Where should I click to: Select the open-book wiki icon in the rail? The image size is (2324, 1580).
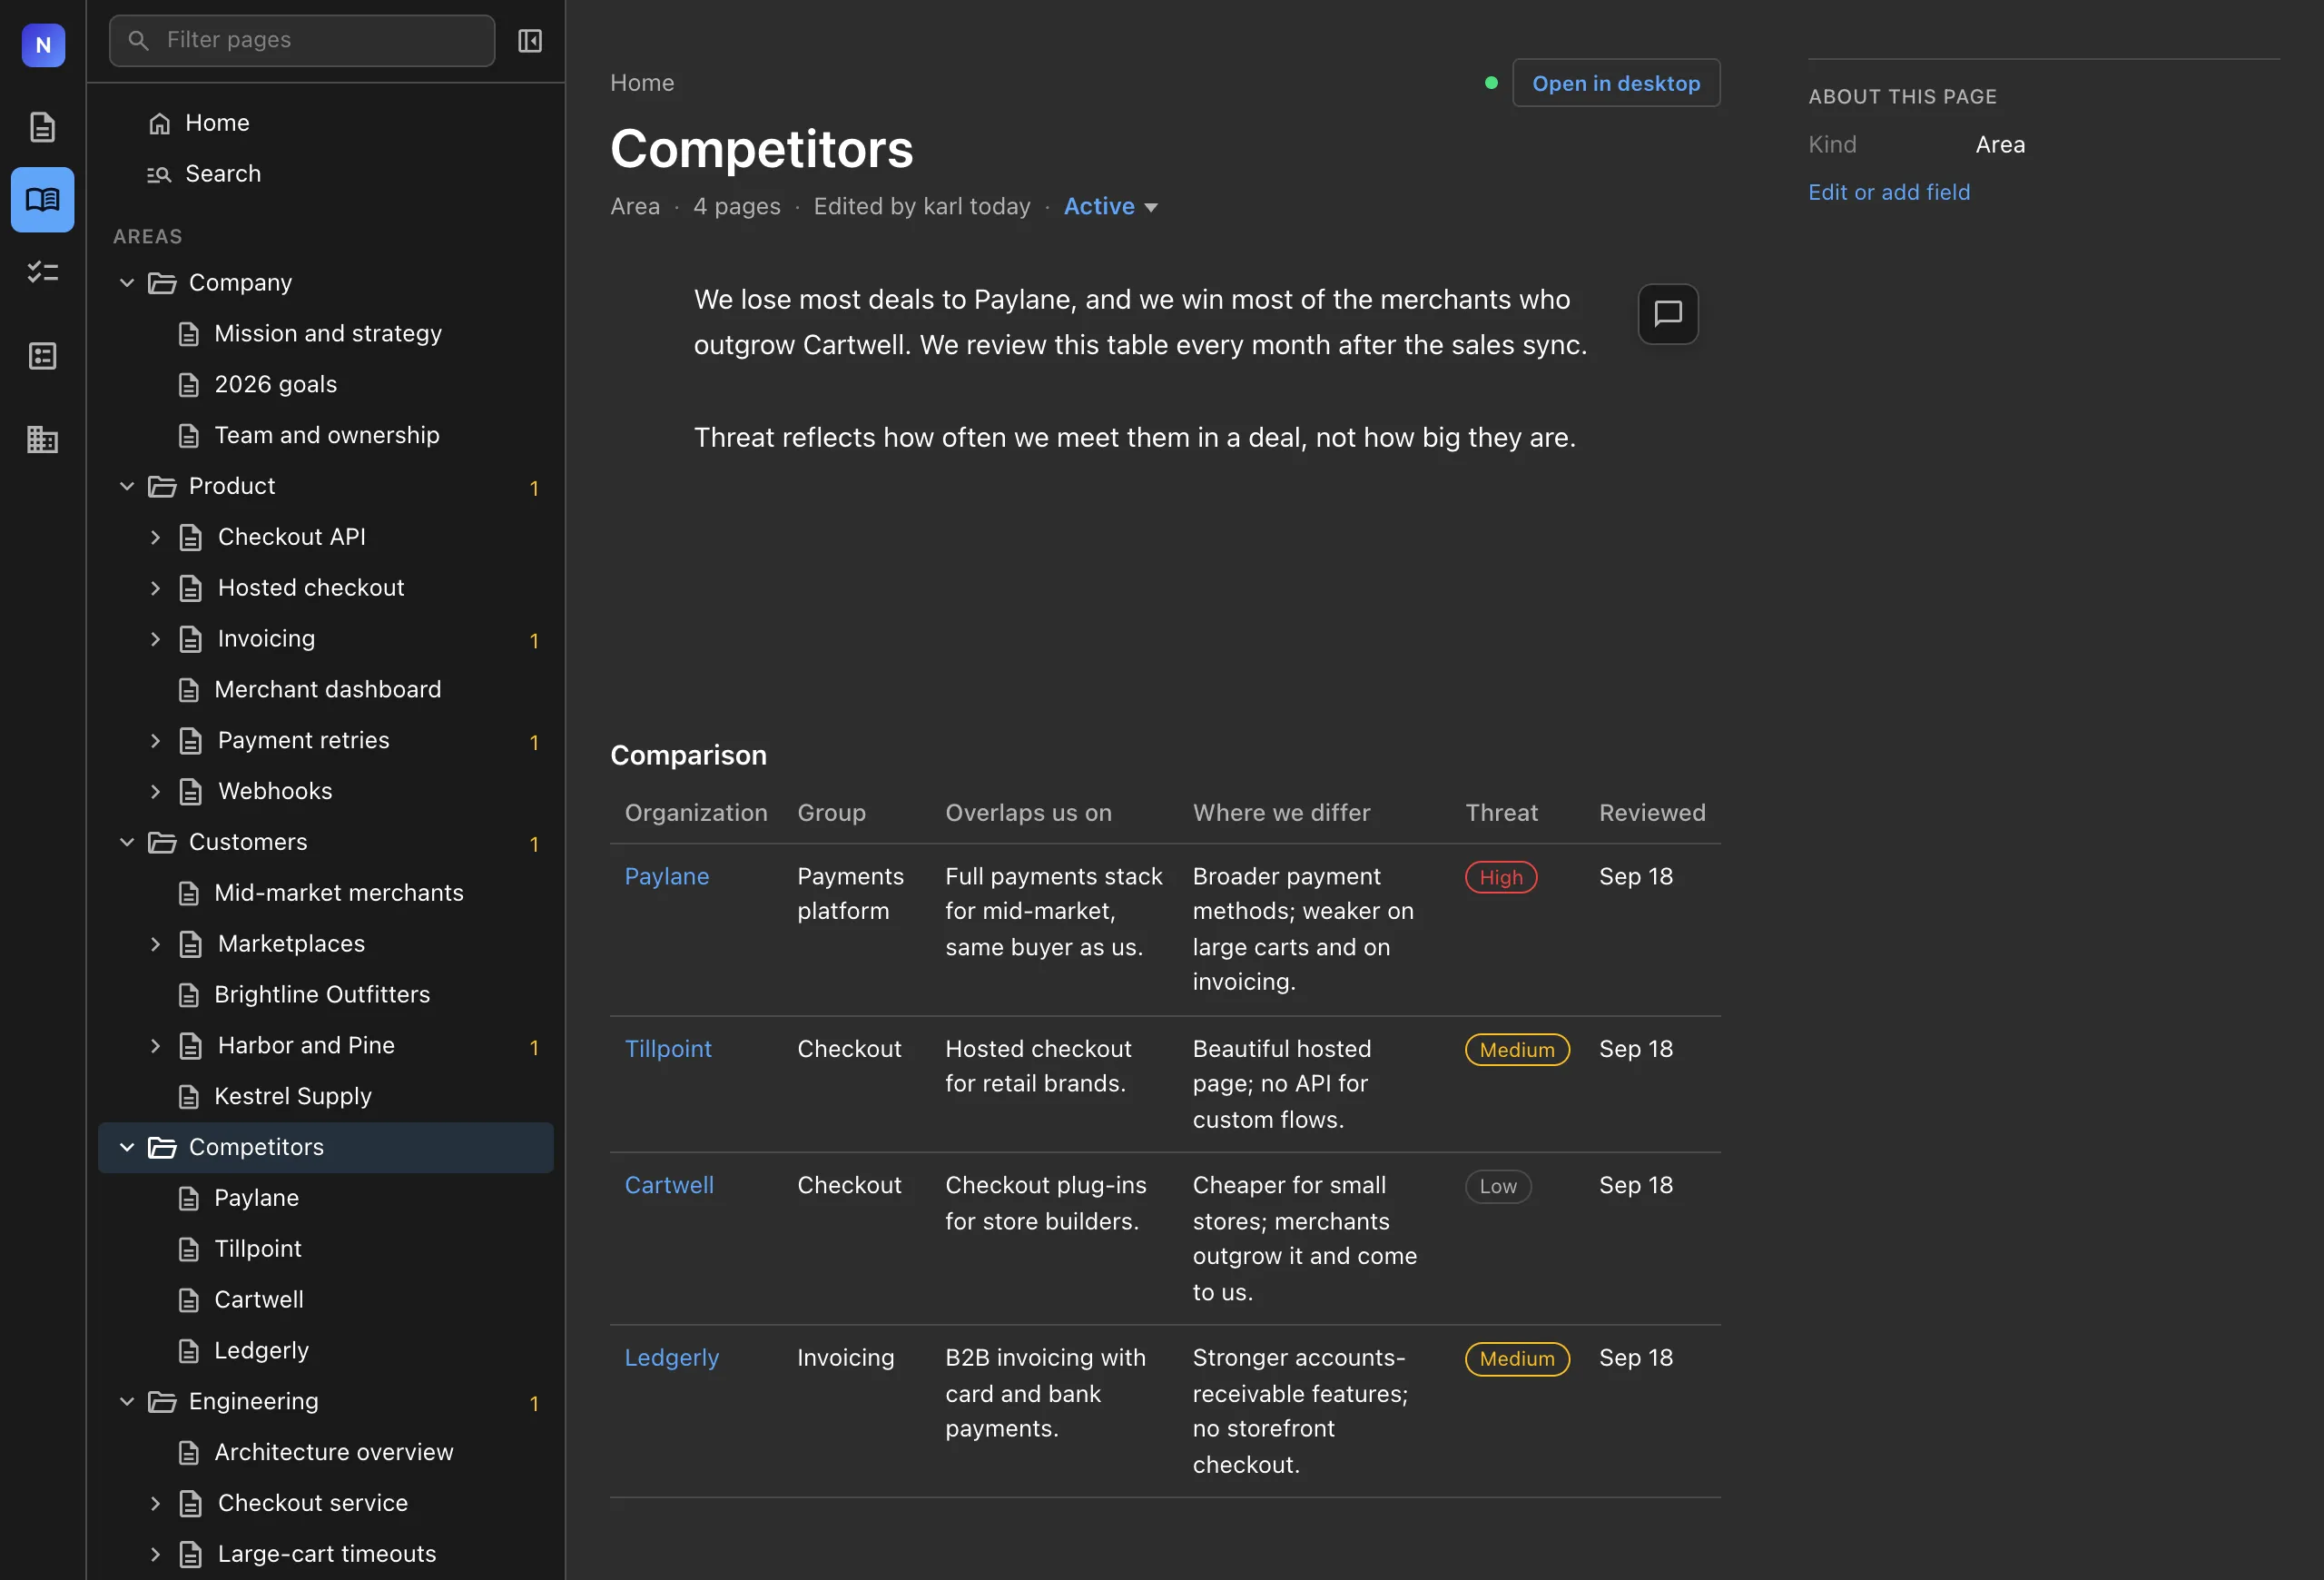coord(43,199)
